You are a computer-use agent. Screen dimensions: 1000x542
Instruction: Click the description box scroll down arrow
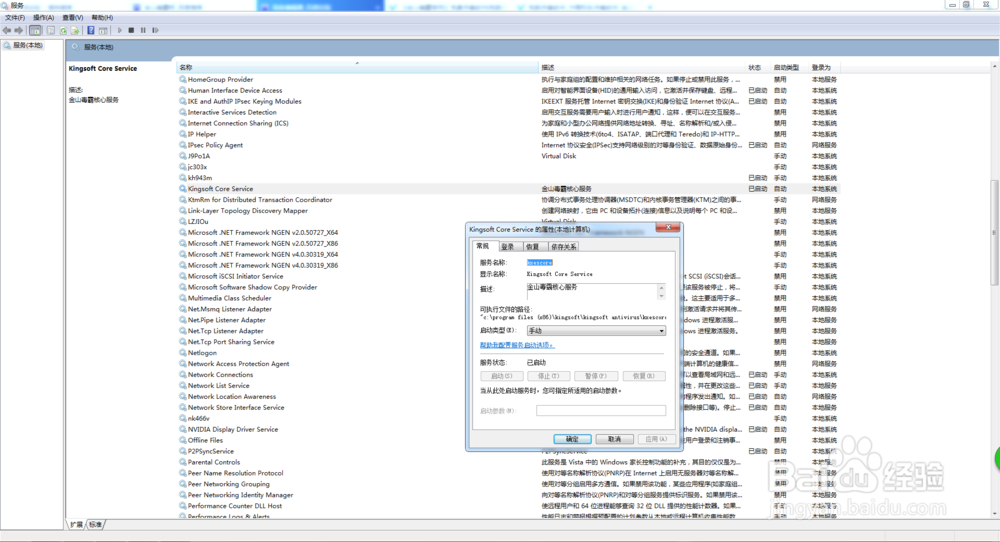(x=661, y=296)
